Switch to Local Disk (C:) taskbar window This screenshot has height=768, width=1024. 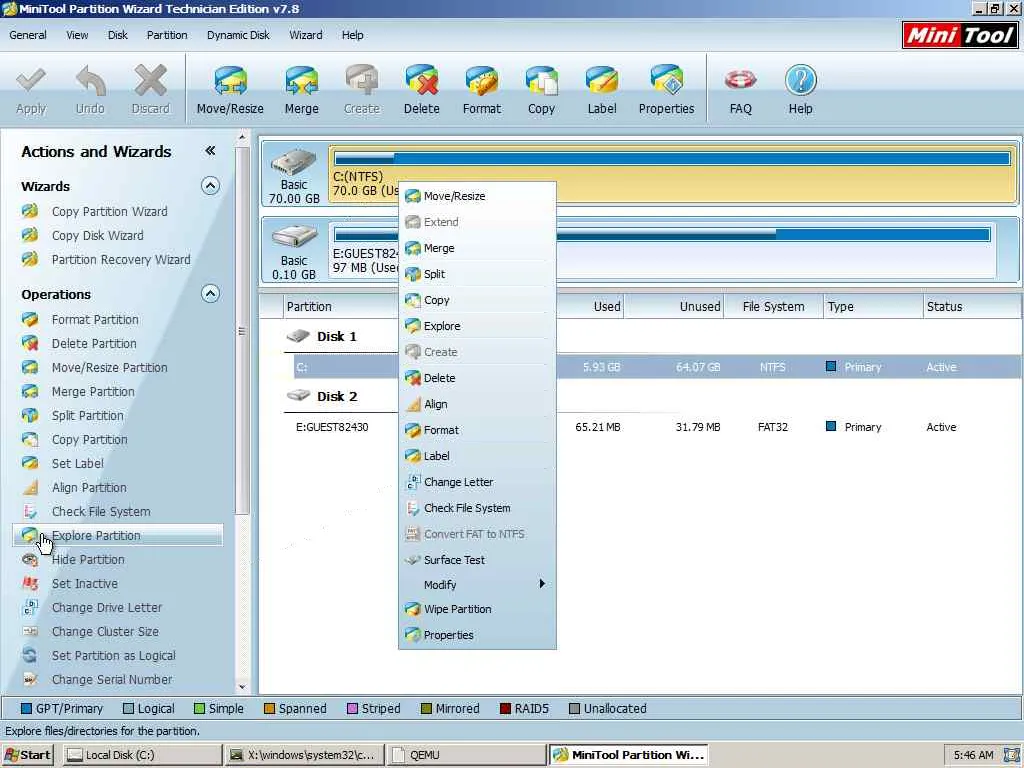(143, 755)
